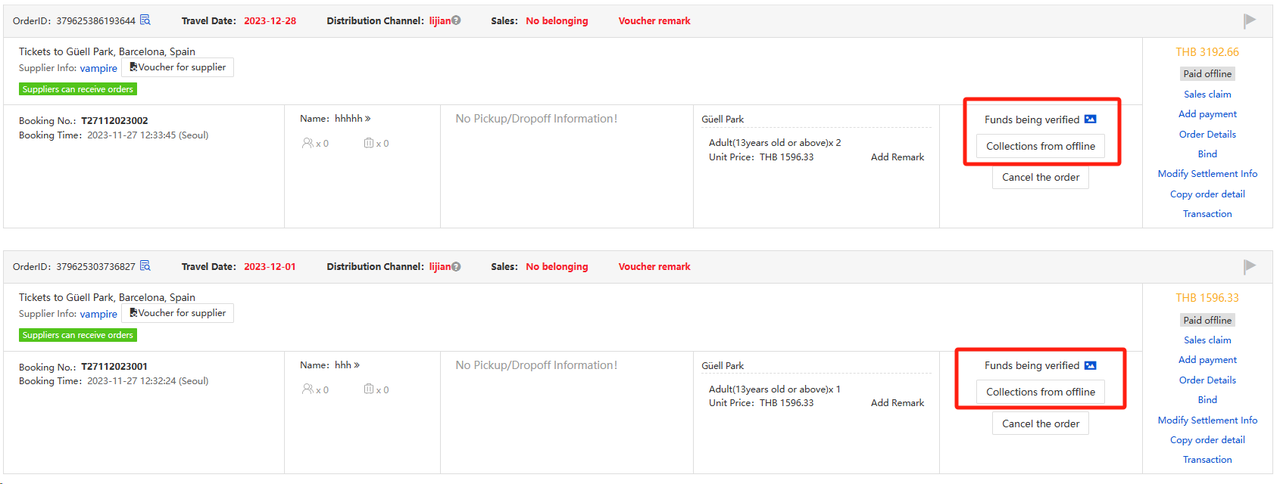1280x484 pixels.
Task: Open supplier vampire link in the first order
Action: click(98, 68)
